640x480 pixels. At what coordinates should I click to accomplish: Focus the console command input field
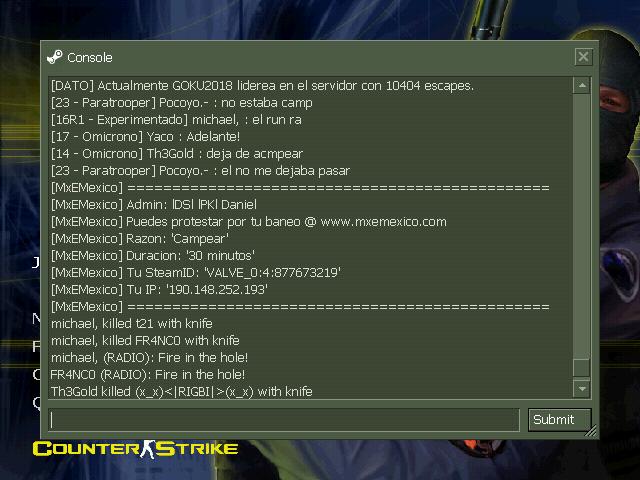(x=284, y=420)
